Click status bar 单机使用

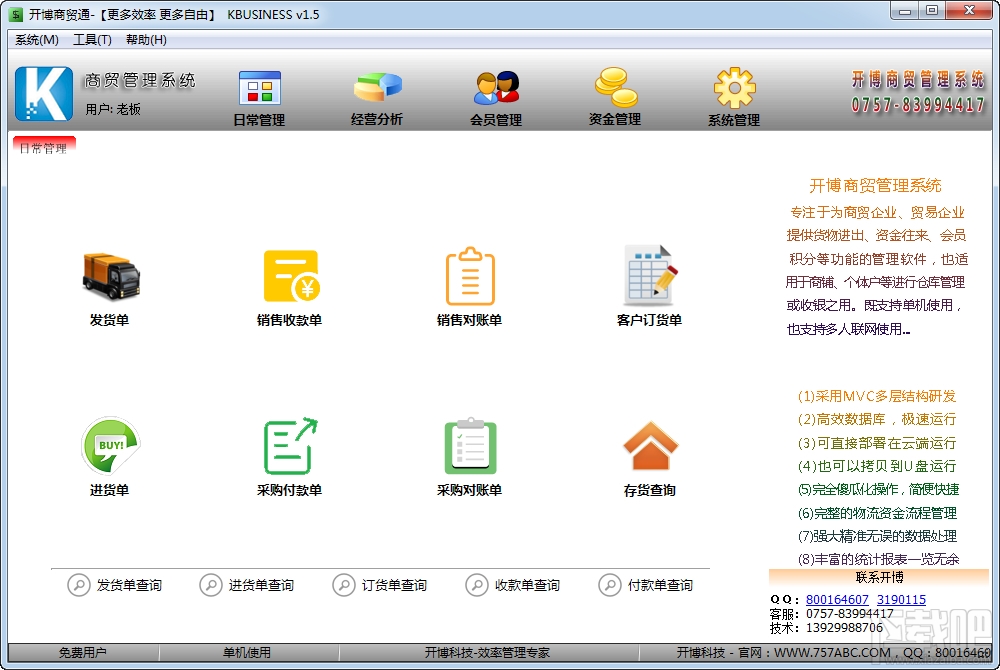[x=247, y=653]
